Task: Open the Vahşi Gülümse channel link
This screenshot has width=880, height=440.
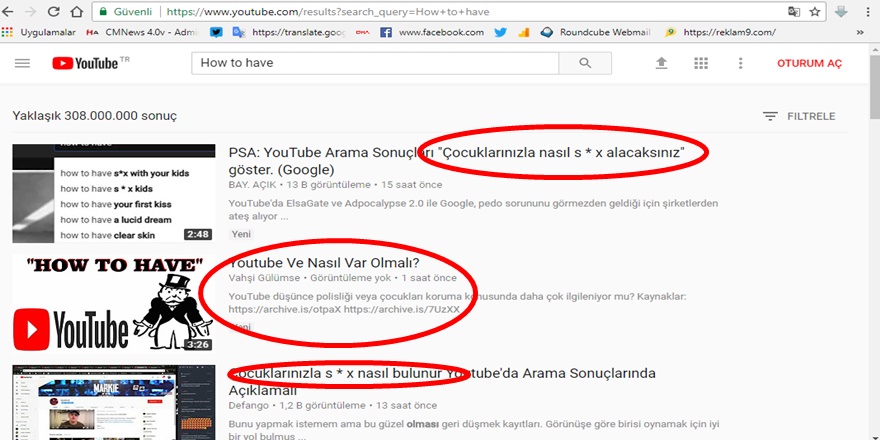Action: (264, 278)
